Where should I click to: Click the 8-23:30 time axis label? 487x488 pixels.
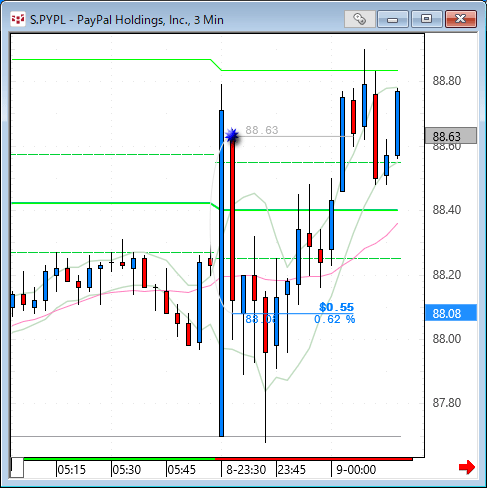[x=246, y=470]
